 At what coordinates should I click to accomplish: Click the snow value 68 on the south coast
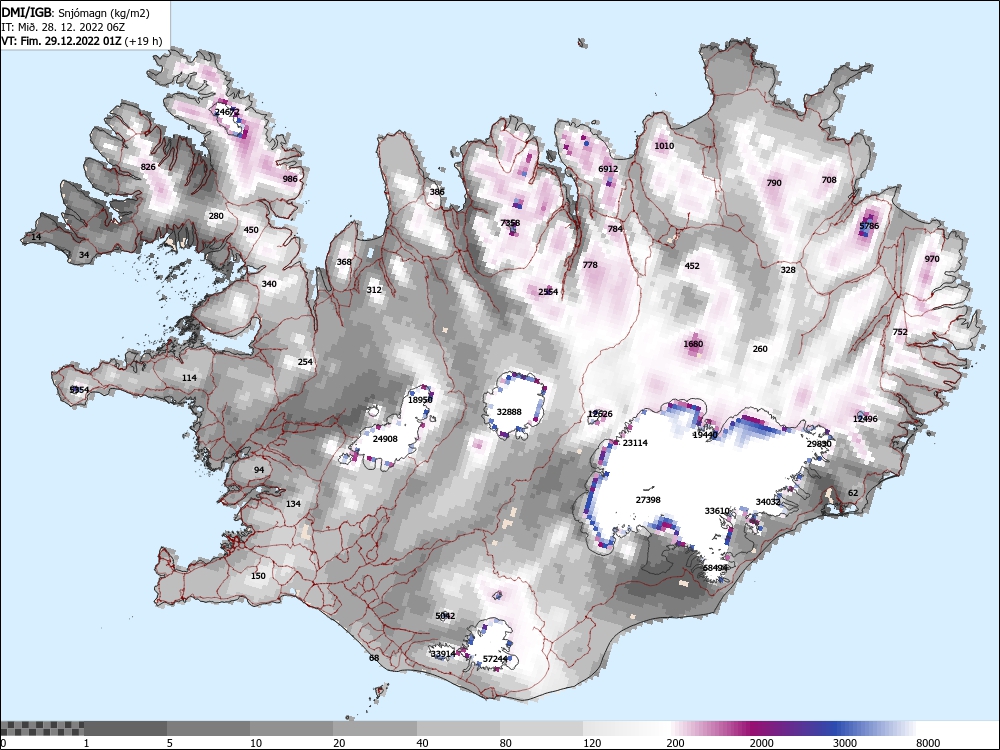[x=374, y=658]
